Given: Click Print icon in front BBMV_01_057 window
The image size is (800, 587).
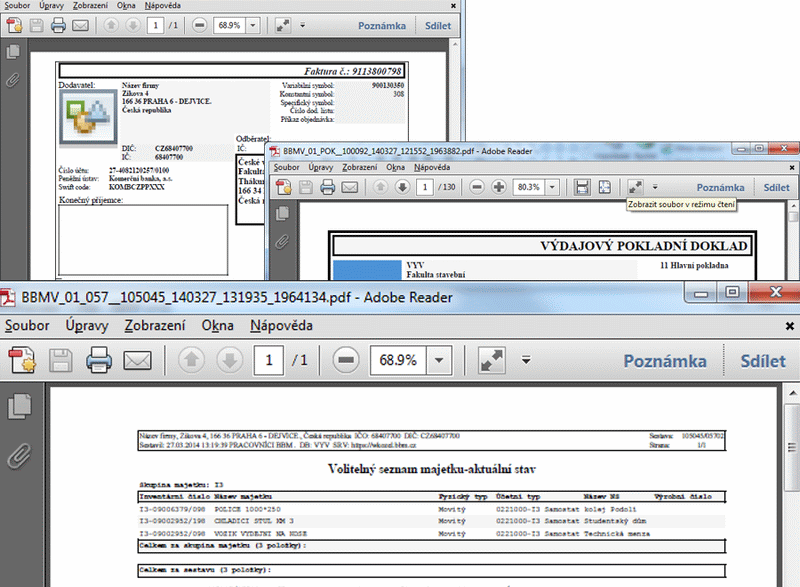Looking at the screenshot, I should point(98,361).
